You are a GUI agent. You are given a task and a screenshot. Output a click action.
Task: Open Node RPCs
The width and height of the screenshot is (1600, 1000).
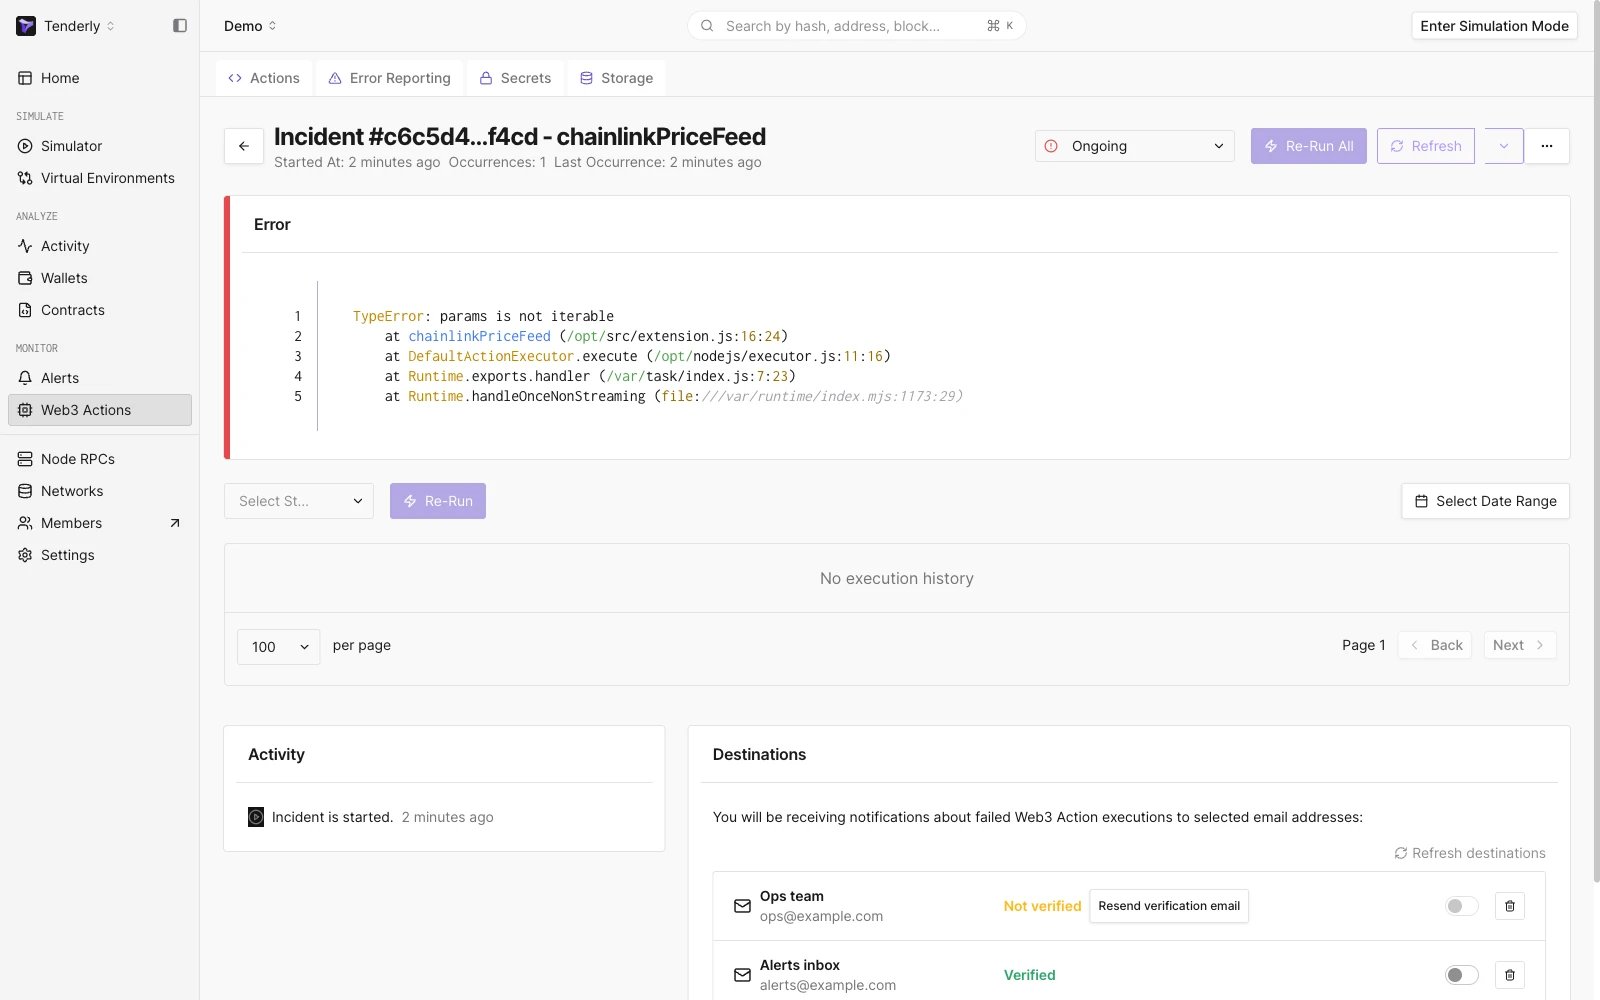coord(100,459)
